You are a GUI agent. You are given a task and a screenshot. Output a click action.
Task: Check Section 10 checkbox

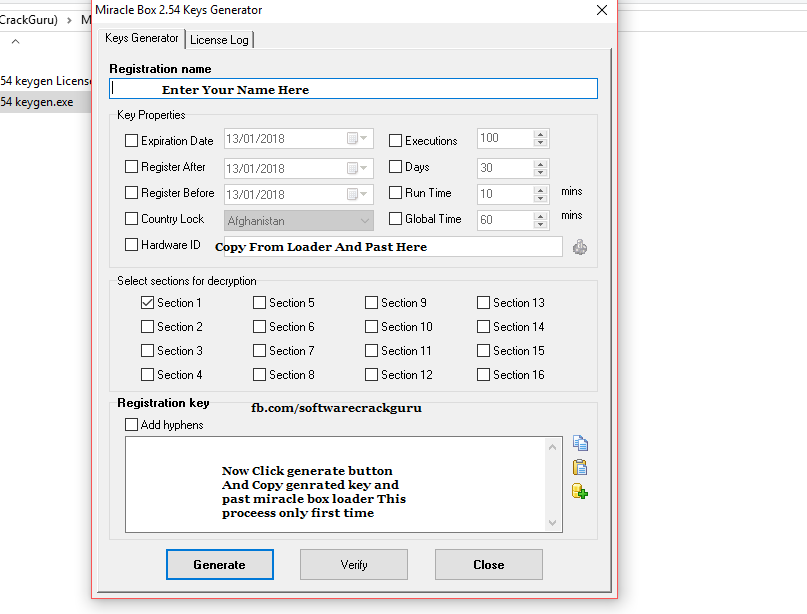click(371, 327)
